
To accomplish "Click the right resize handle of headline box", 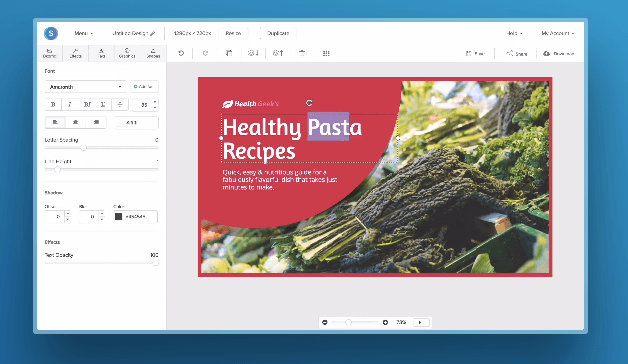I will click(x=398, y=138).
